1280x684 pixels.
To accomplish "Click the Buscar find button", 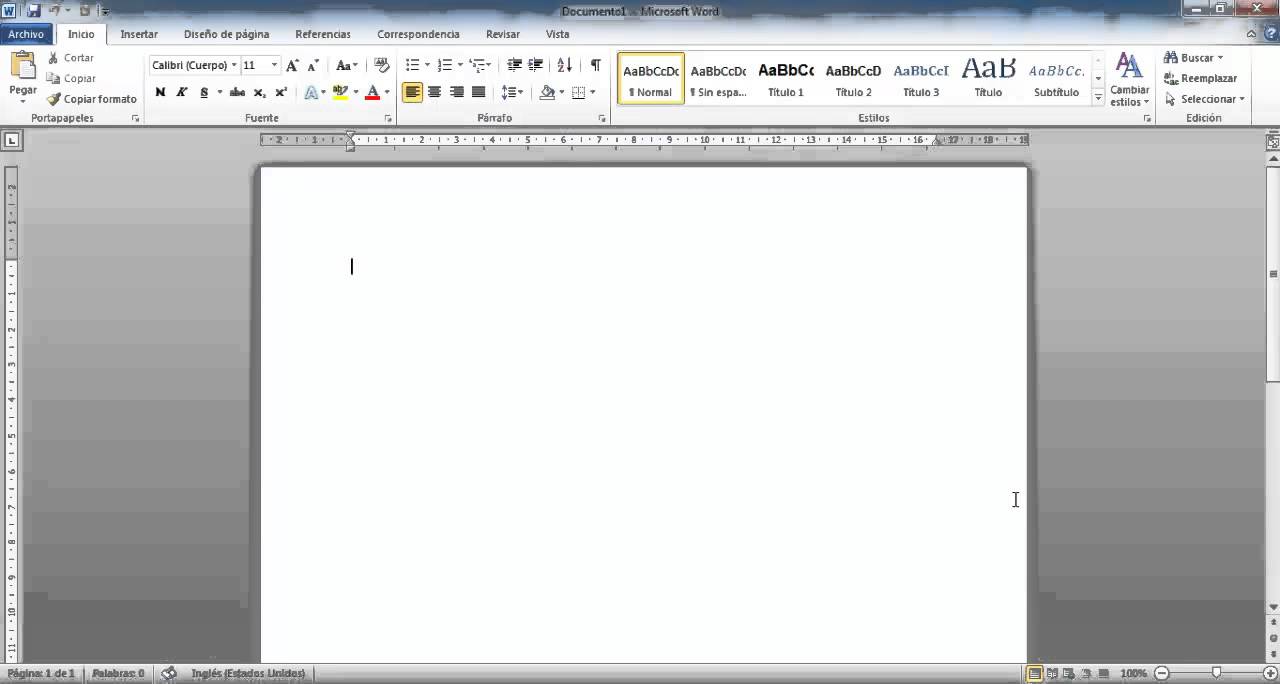I will click(1193, 58).
